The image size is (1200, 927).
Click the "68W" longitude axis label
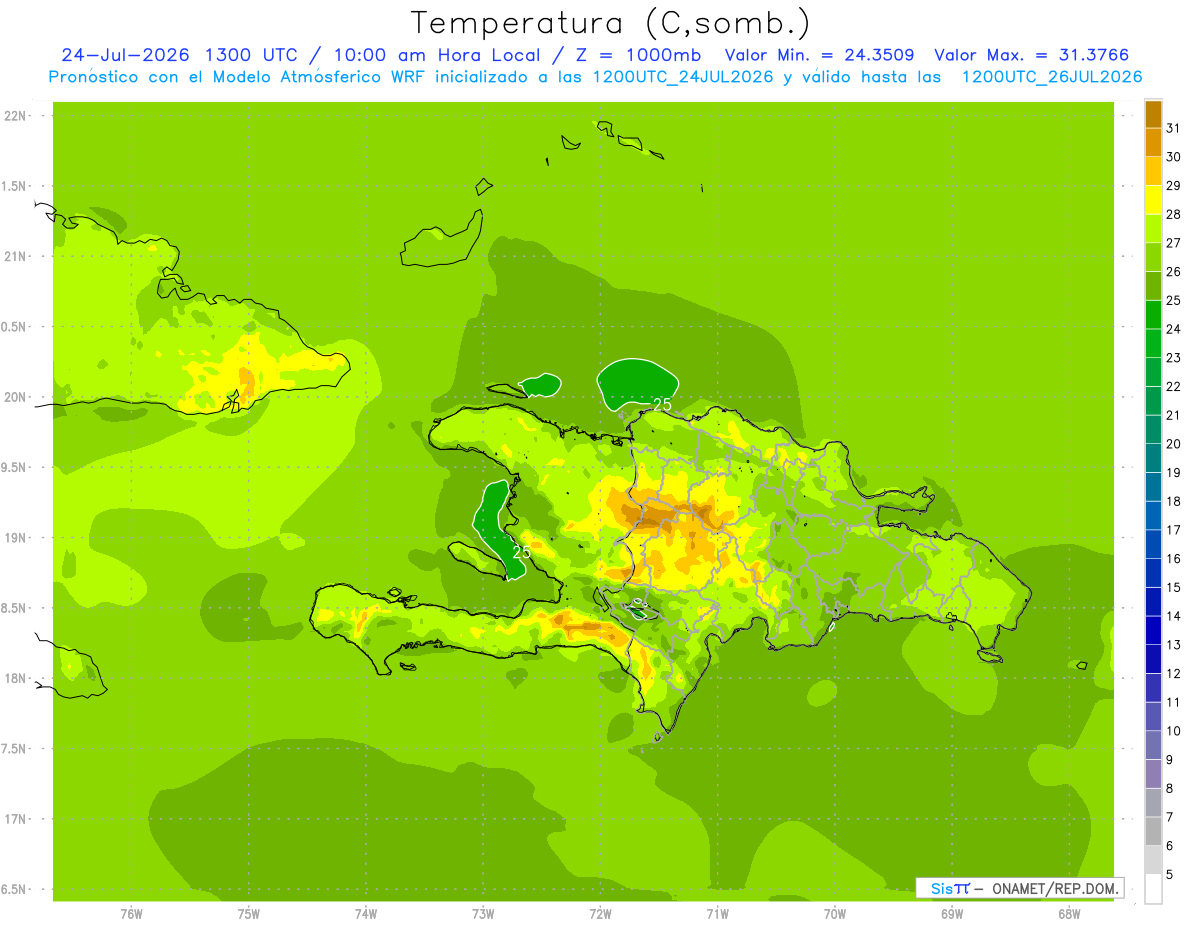pos(1069,914)
